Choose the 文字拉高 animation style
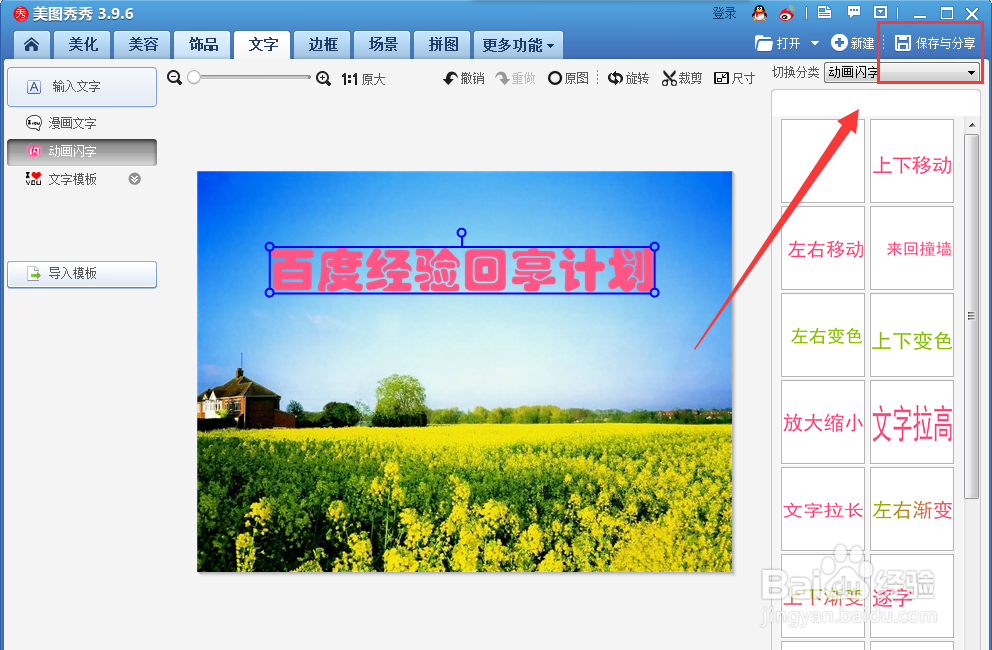Image resolution: width=992 pixels, height=650 pixels. [x=912, y=422]
